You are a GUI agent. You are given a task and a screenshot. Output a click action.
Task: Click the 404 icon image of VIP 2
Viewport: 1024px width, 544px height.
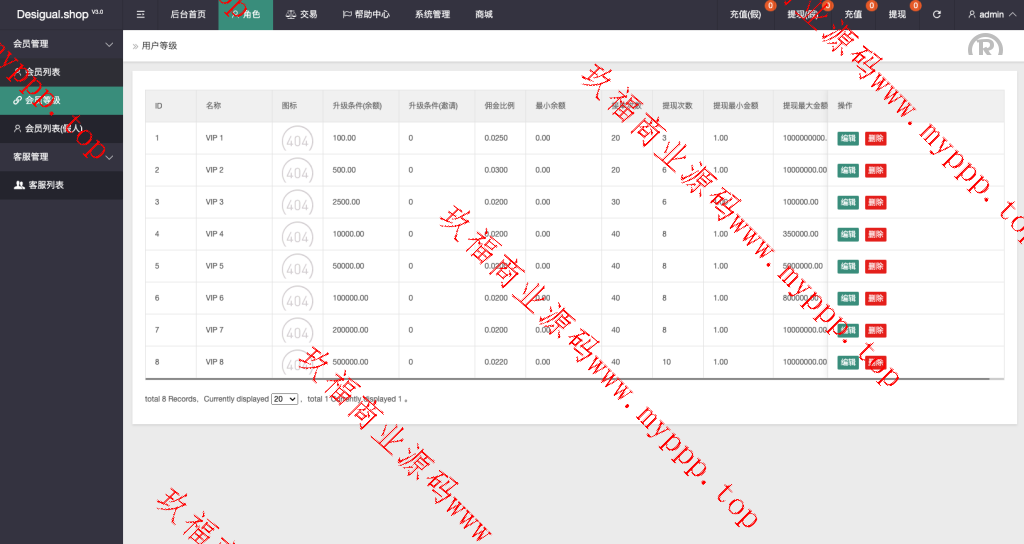coord(297,171)
